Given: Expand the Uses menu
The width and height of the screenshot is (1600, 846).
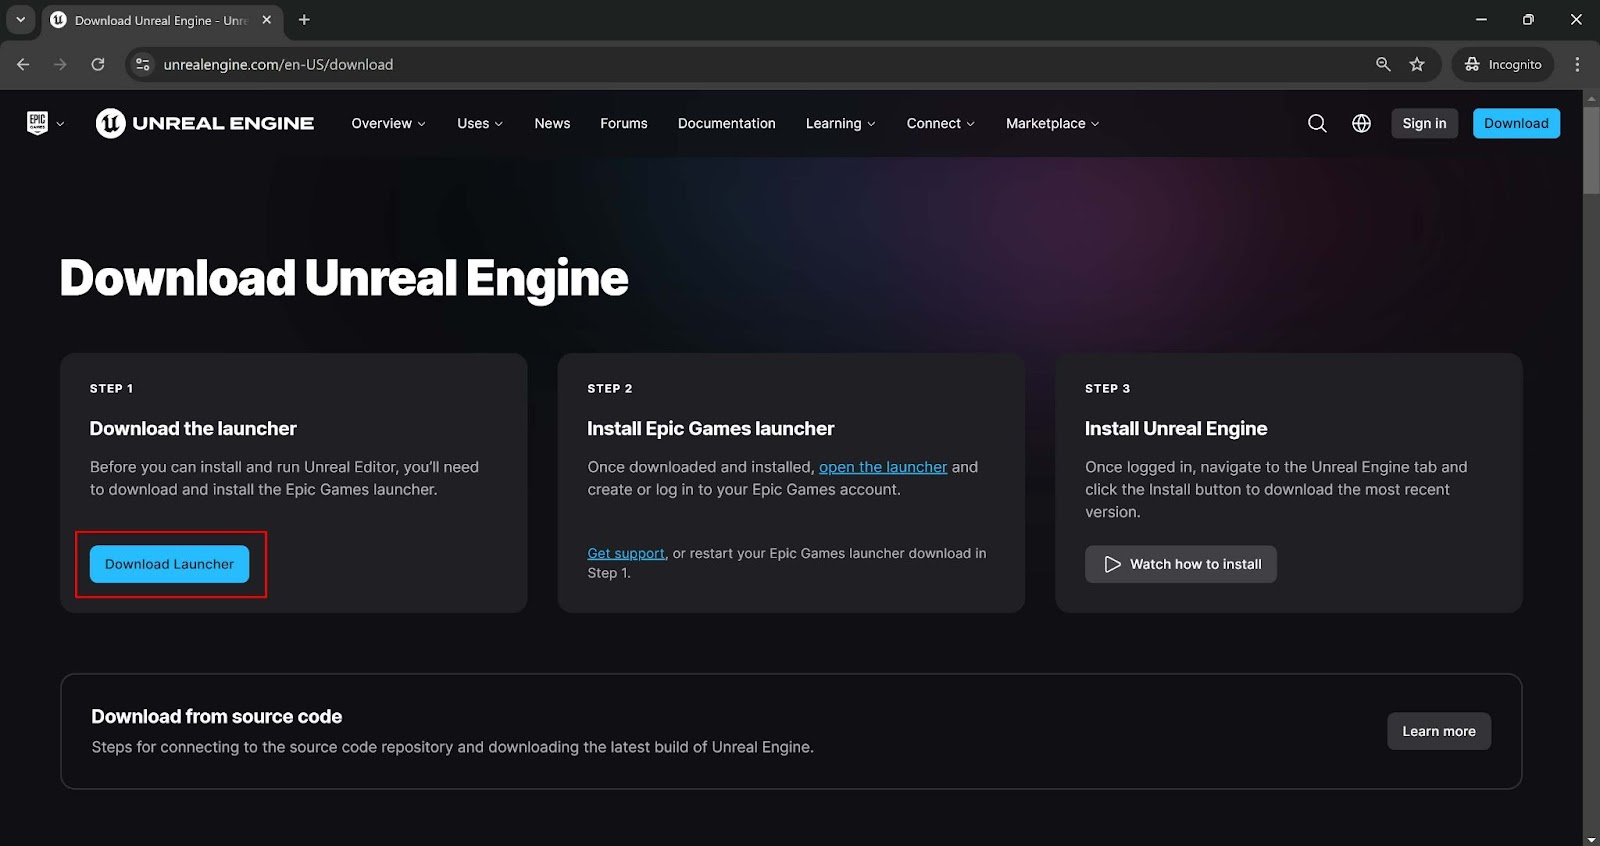Looking at the screenshot, I should pyautogui.click(x=480, y=123).
